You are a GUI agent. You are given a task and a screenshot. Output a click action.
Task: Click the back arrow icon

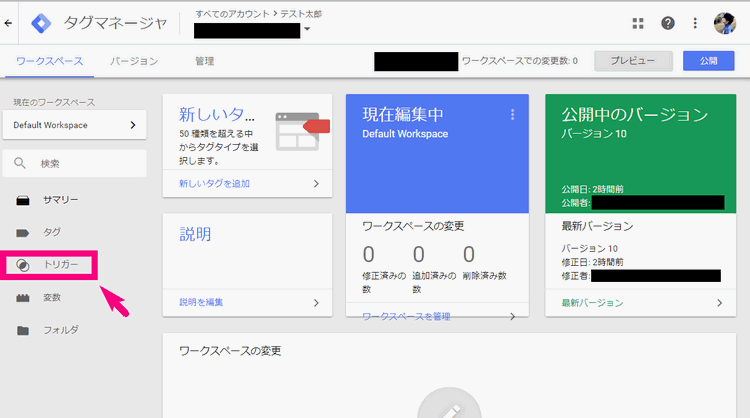[x=8, y=23]
